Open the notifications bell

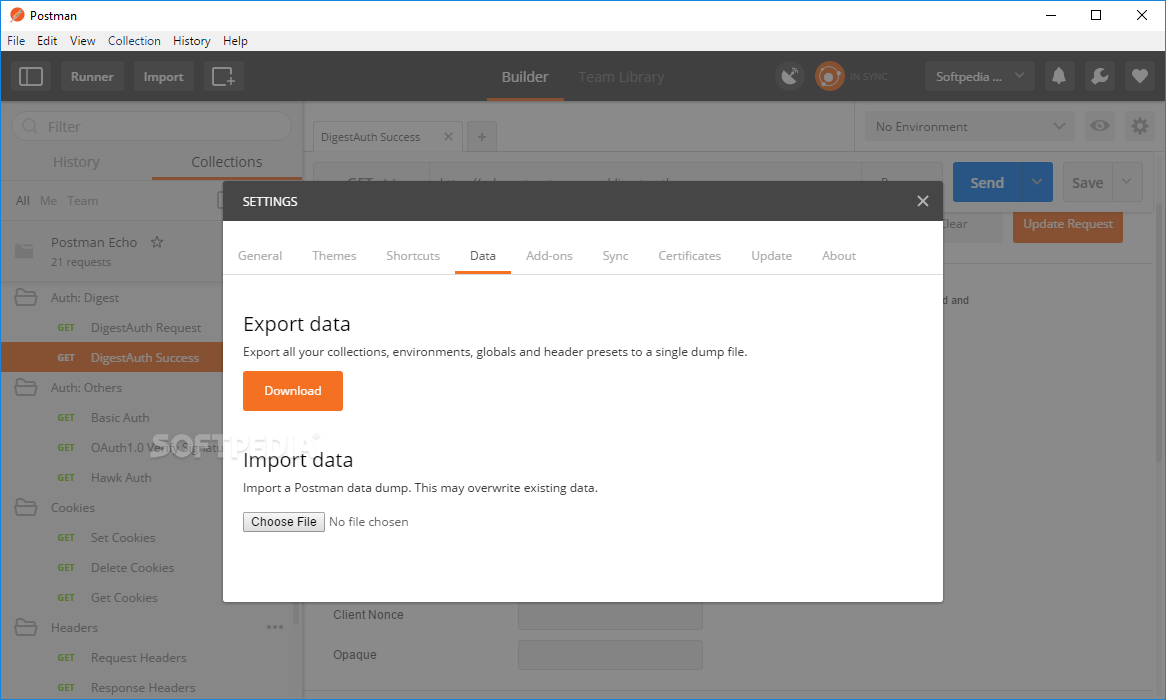pos(1059,76)
